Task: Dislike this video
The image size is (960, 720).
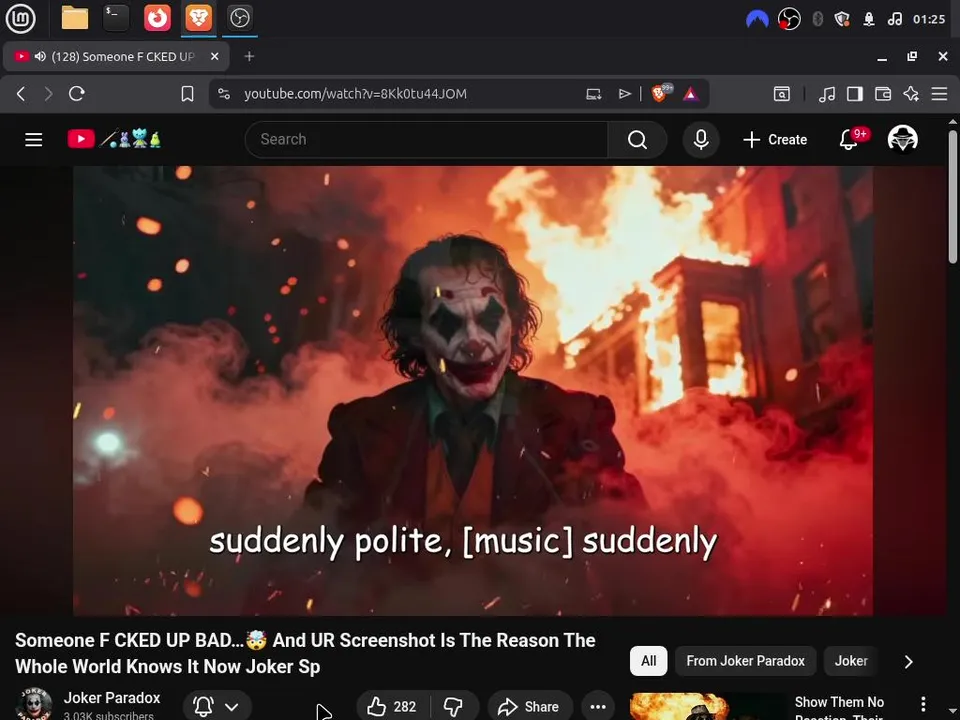Action: coord(454,707)
